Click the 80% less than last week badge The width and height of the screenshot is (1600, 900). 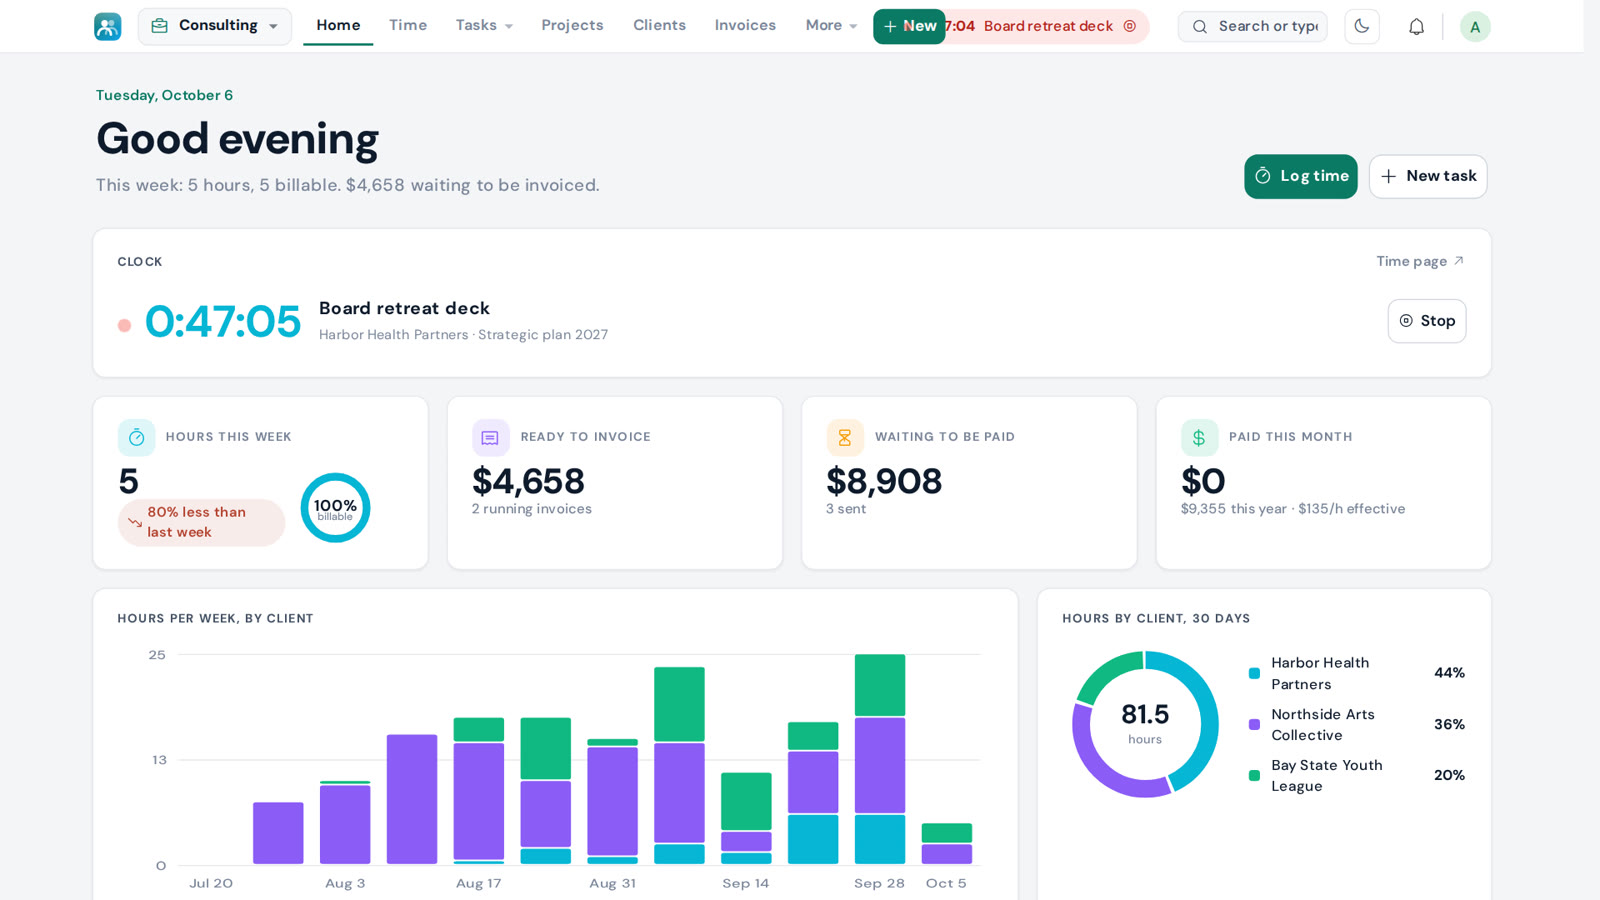click(201, 522)
